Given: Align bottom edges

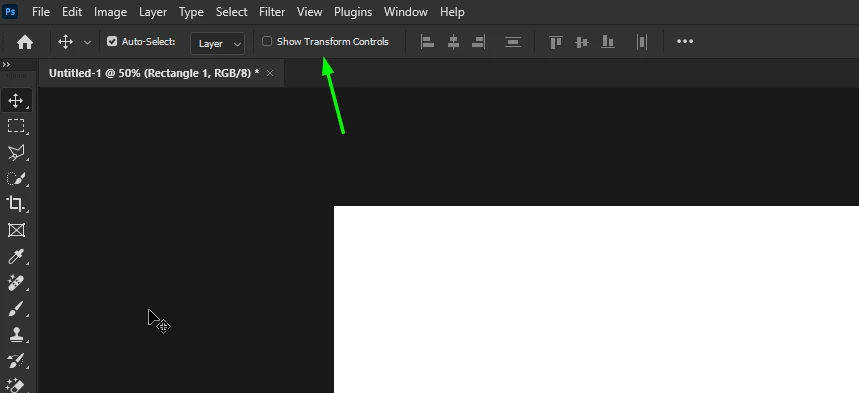Looking at the screenshot, I should [608, 42].
